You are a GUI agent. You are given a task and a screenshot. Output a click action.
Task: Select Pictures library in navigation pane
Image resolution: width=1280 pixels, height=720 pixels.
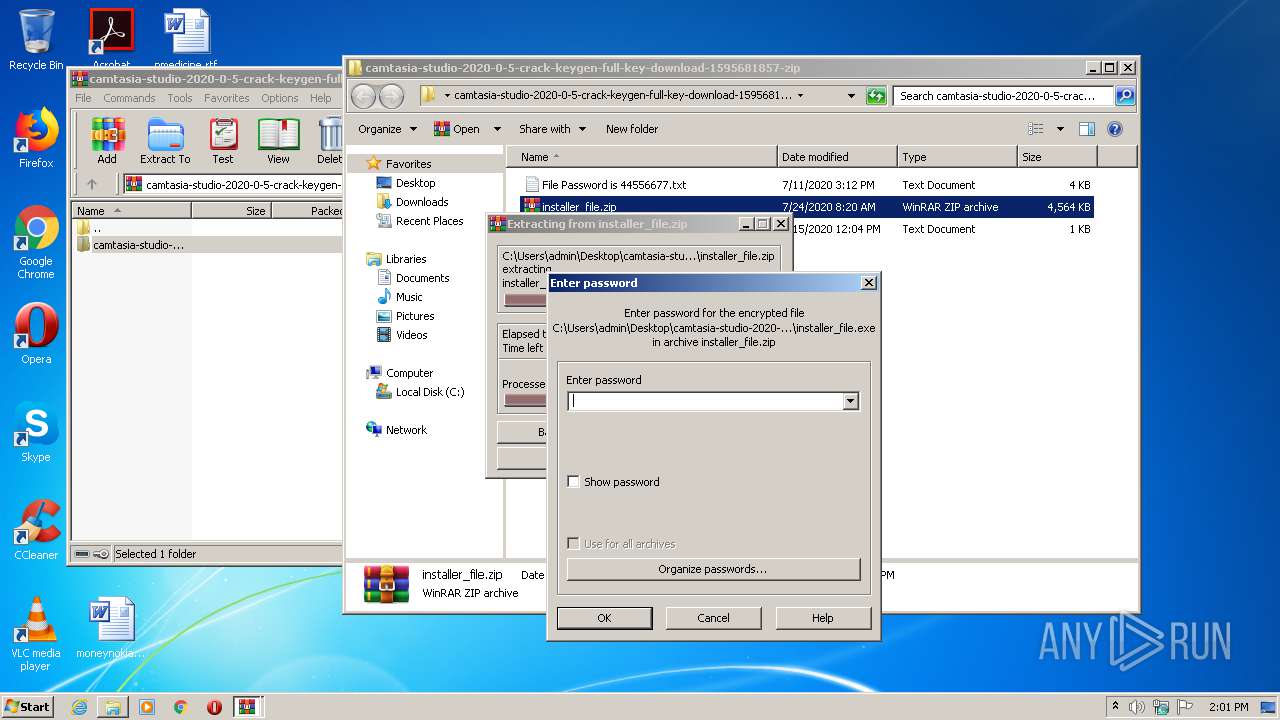point(415,316)
